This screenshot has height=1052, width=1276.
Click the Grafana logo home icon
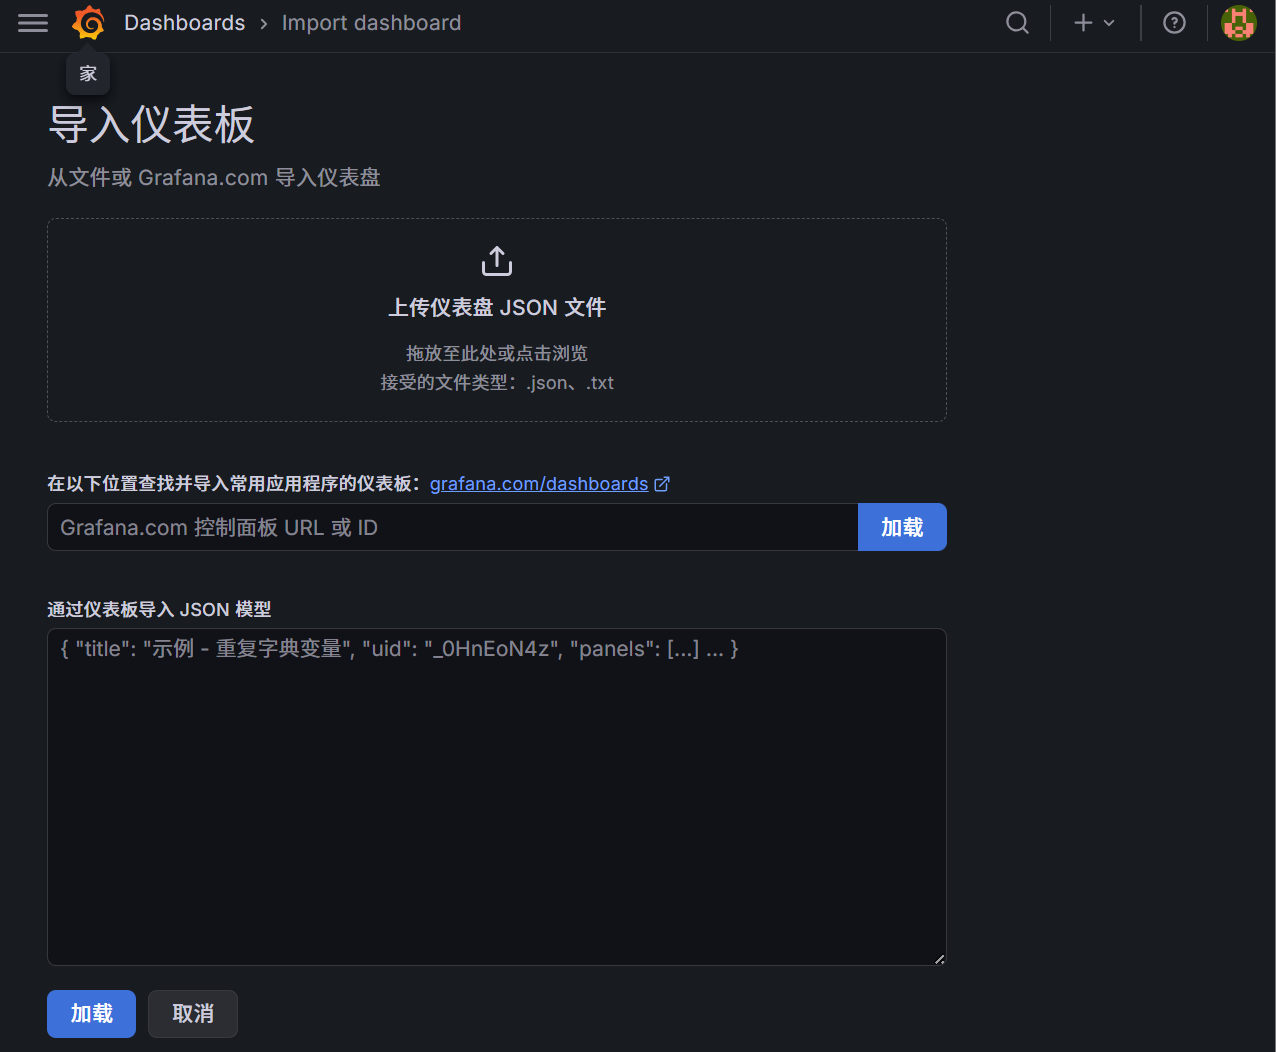click(89, 23)
